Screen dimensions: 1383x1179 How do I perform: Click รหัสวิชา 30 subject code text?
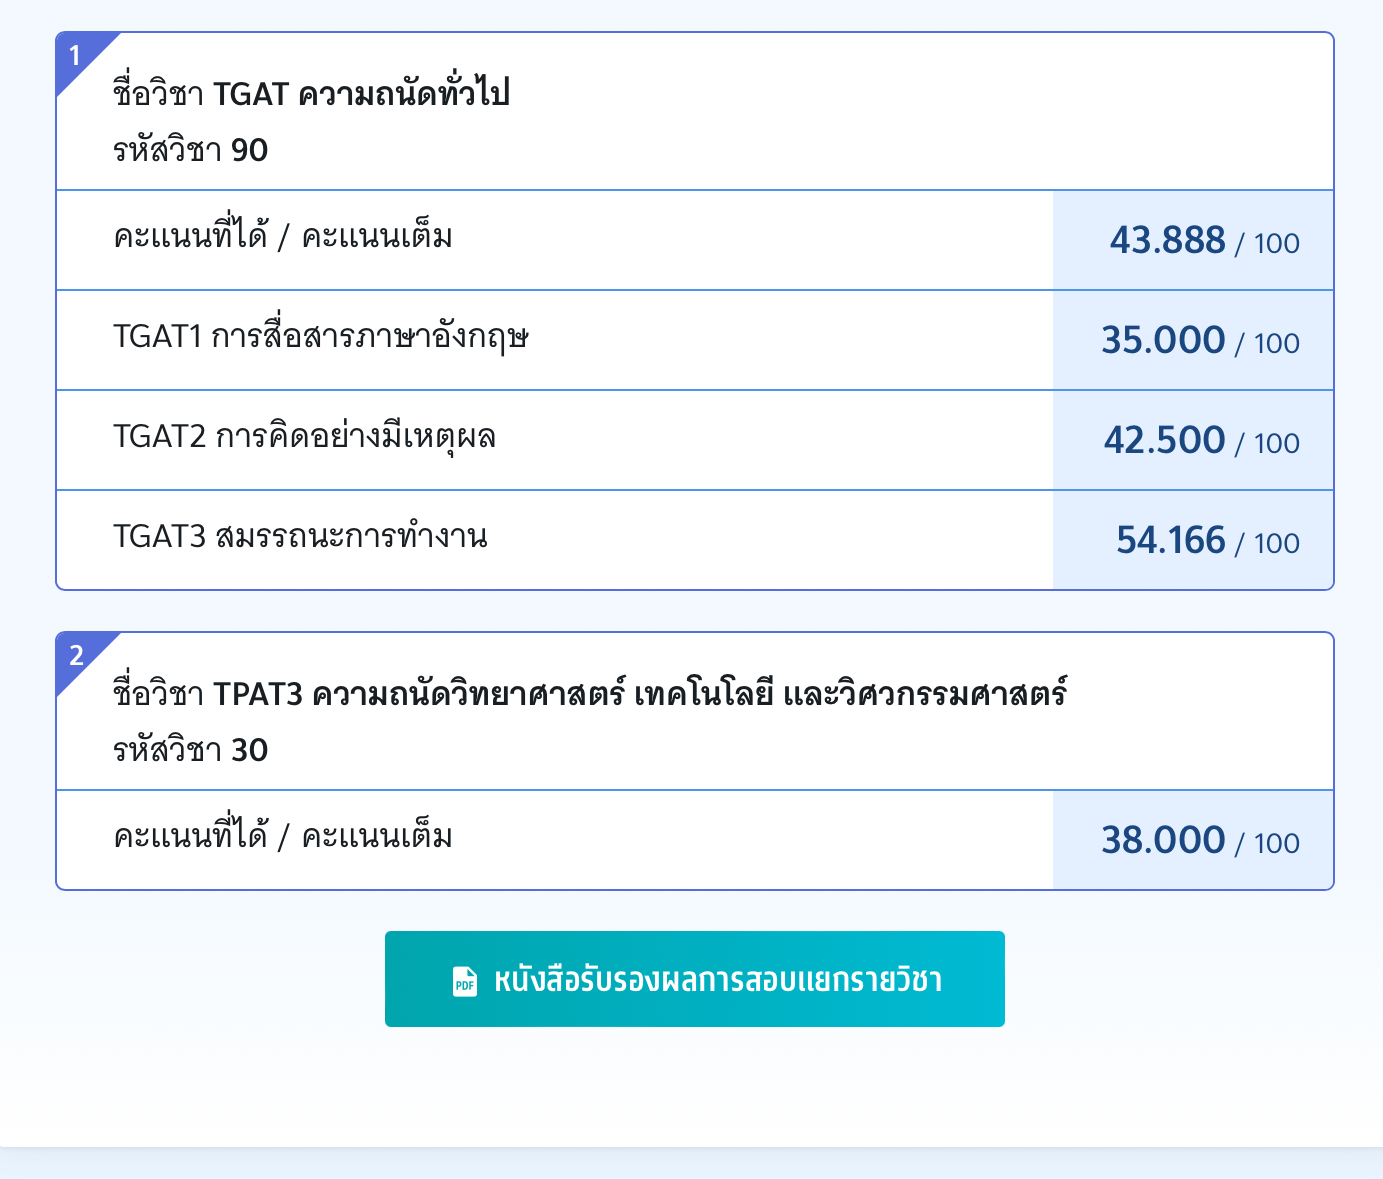tap(190, 750)
